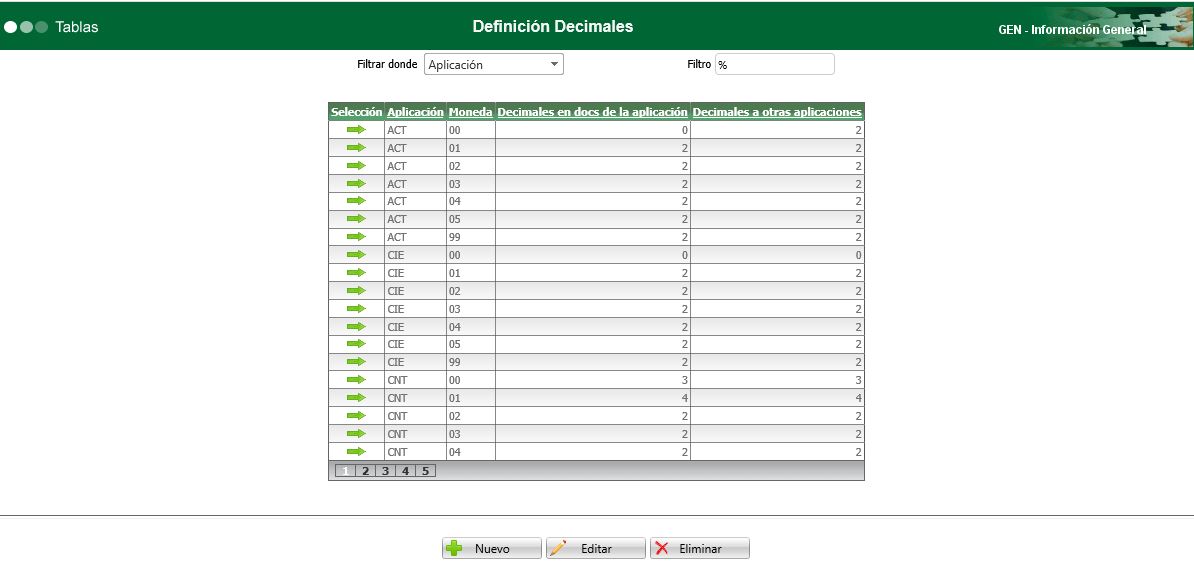Select the ACT 04 row arrow
The width and height of the screenshot is (1194, 587).
coord(356,201)
